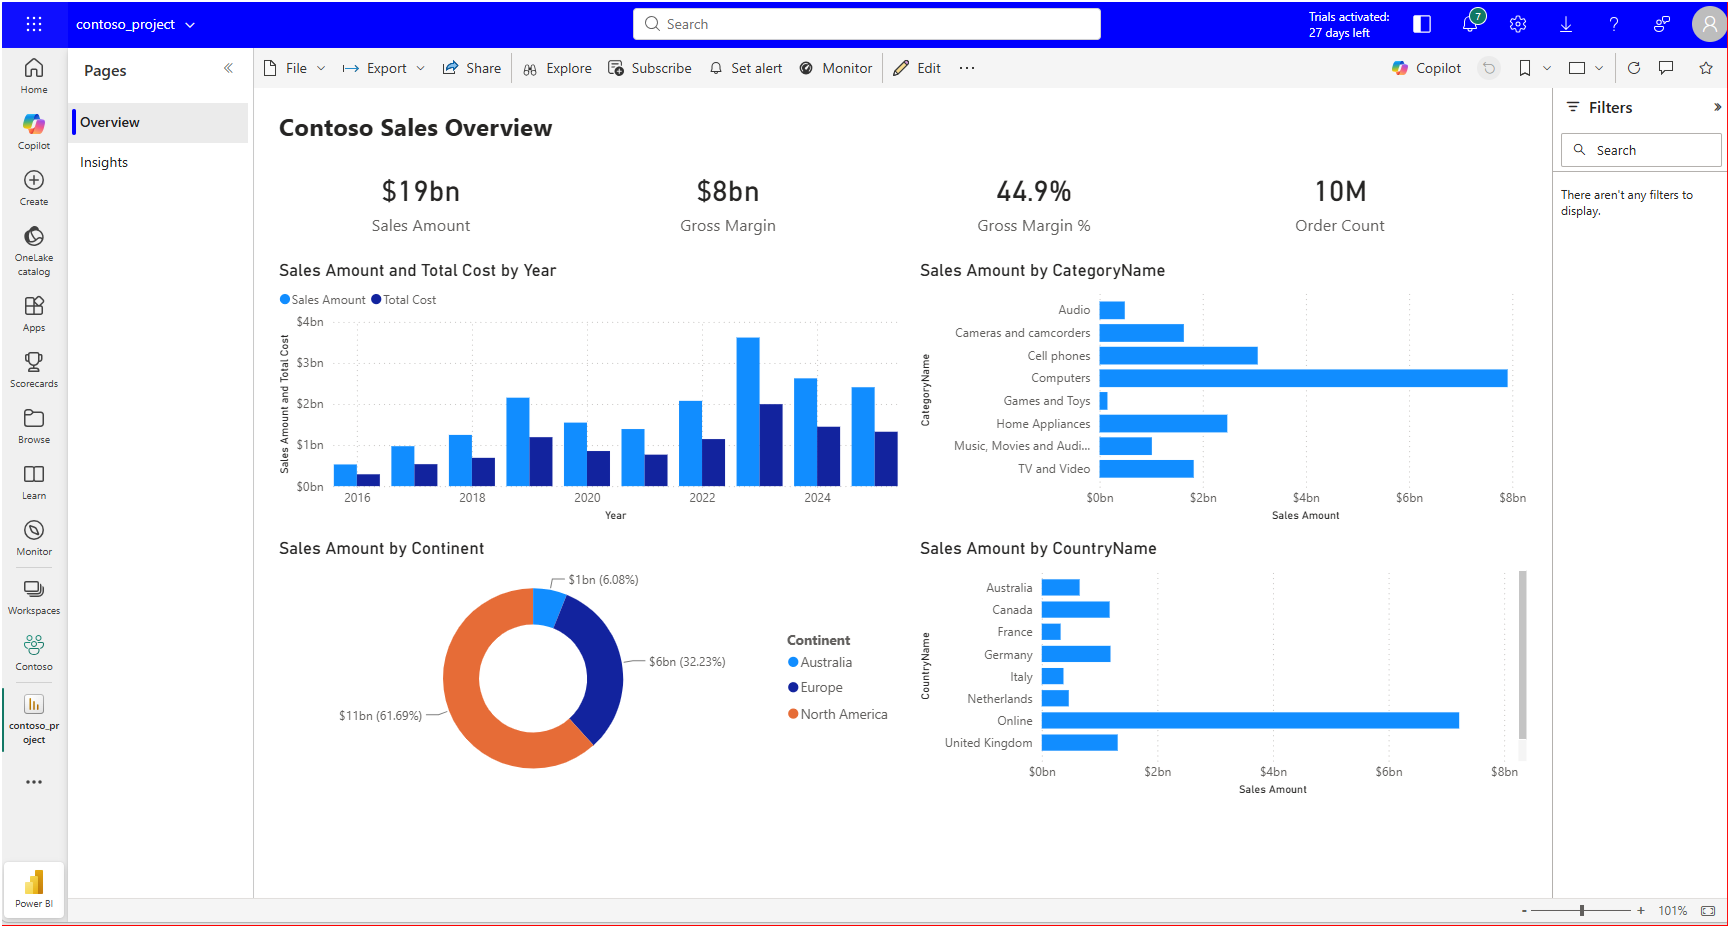
Task: Open settings gear icon
Action: [1518, 24]
